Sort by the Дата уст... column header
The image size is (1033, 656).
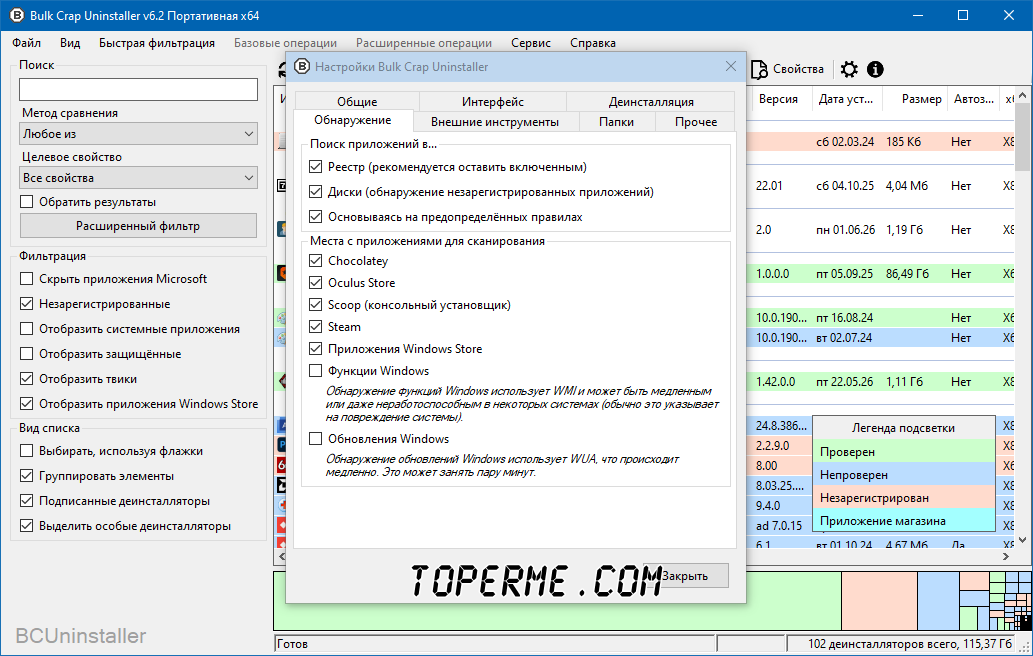click(x=845, y=99)
